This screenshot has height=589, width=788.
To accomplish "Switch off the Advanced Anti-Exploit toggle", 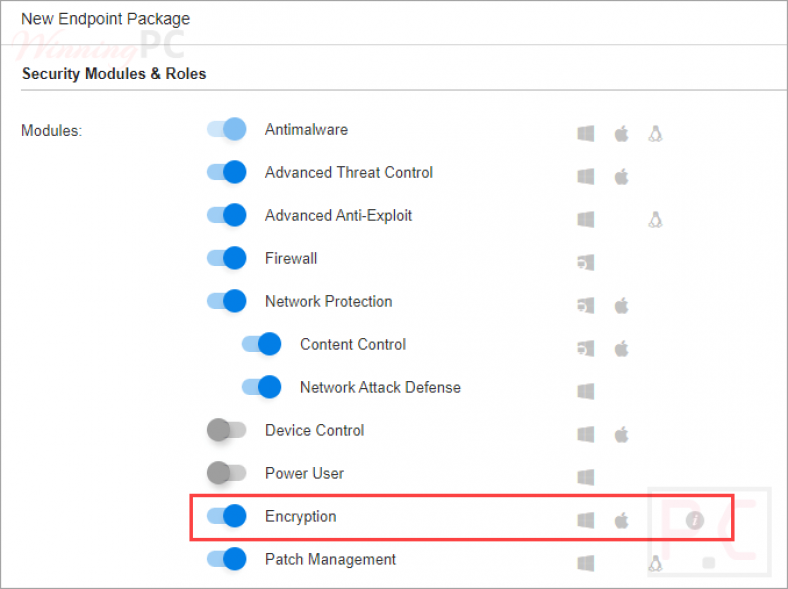I will 227,216.
